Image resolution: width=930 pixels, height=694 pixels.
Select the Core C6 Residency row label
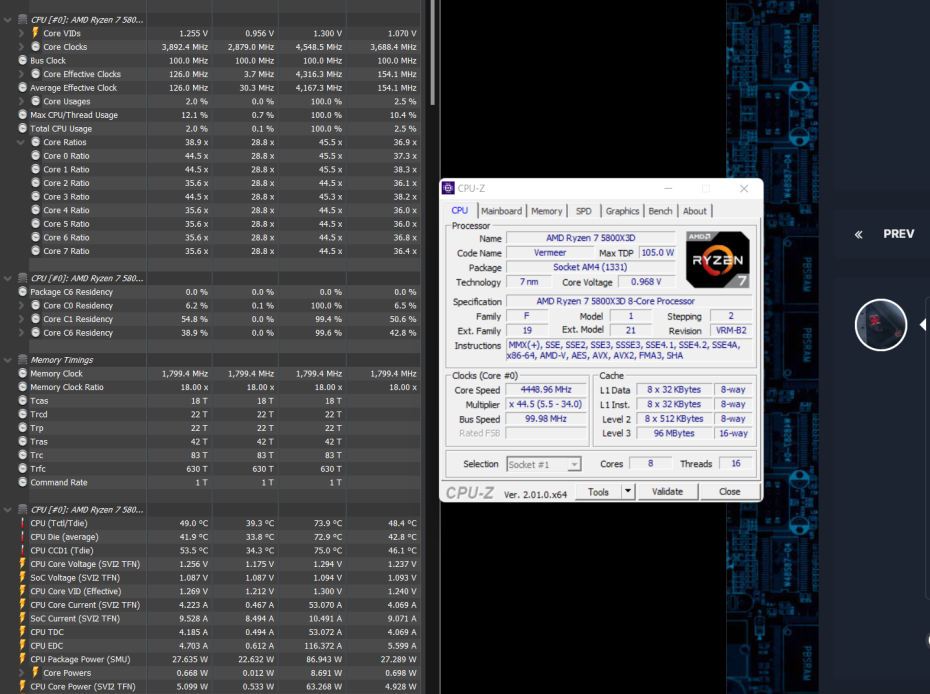pos(78,332)
